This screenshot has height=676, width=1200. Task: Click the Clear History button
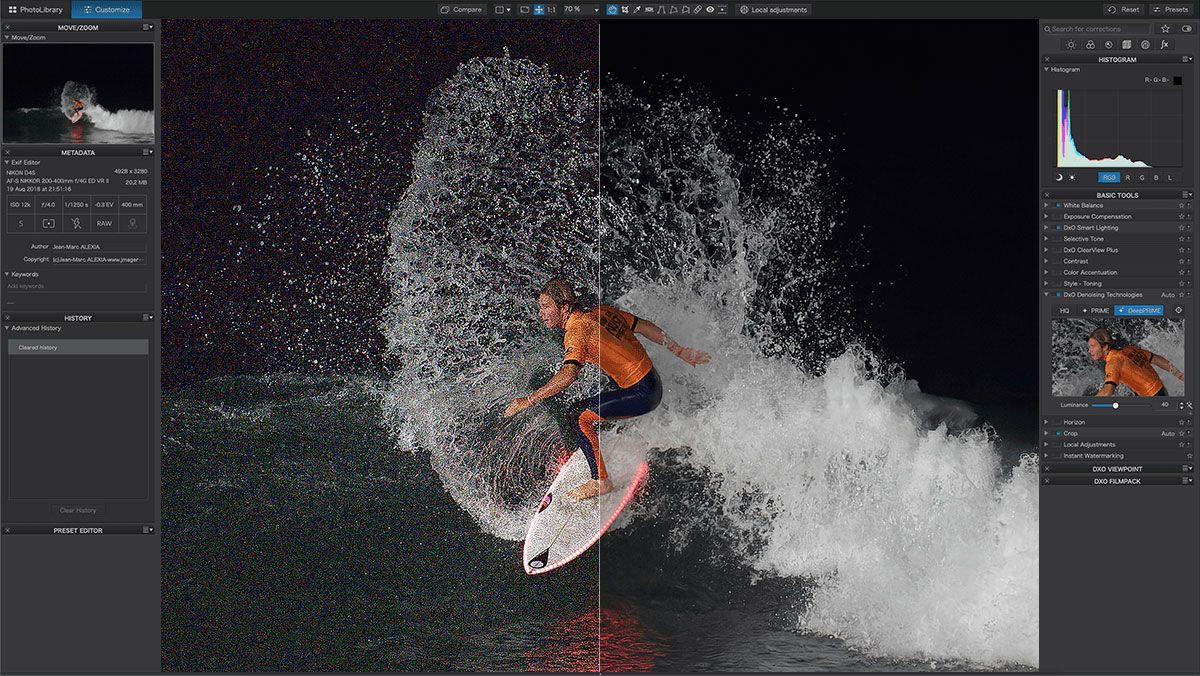[x=78, y=510]
